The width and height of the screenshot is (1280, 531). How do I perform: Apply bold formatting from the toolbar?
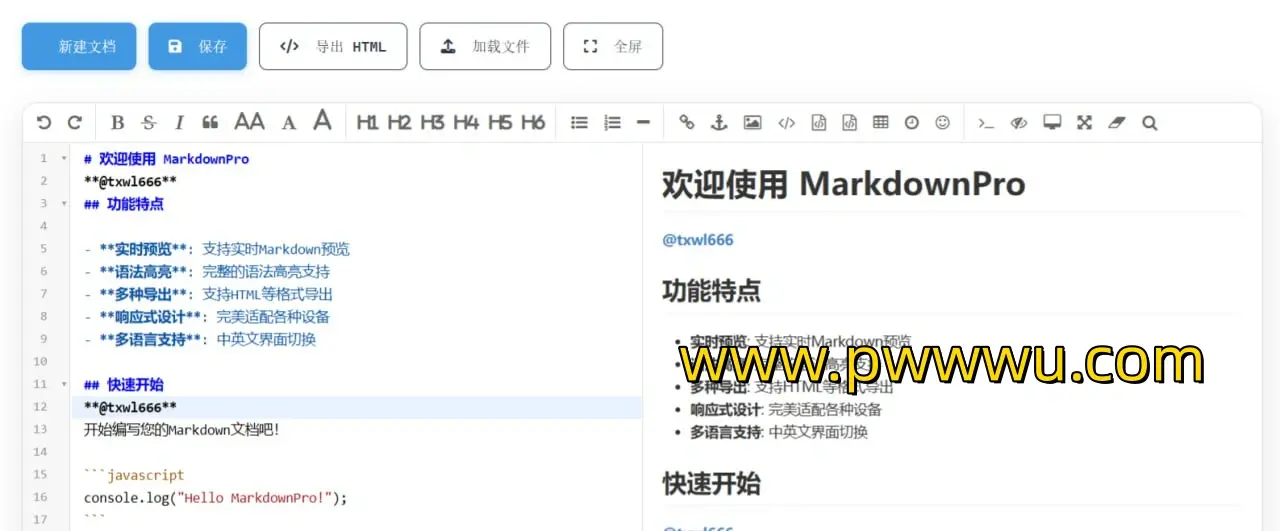click(x=117, y=123)
